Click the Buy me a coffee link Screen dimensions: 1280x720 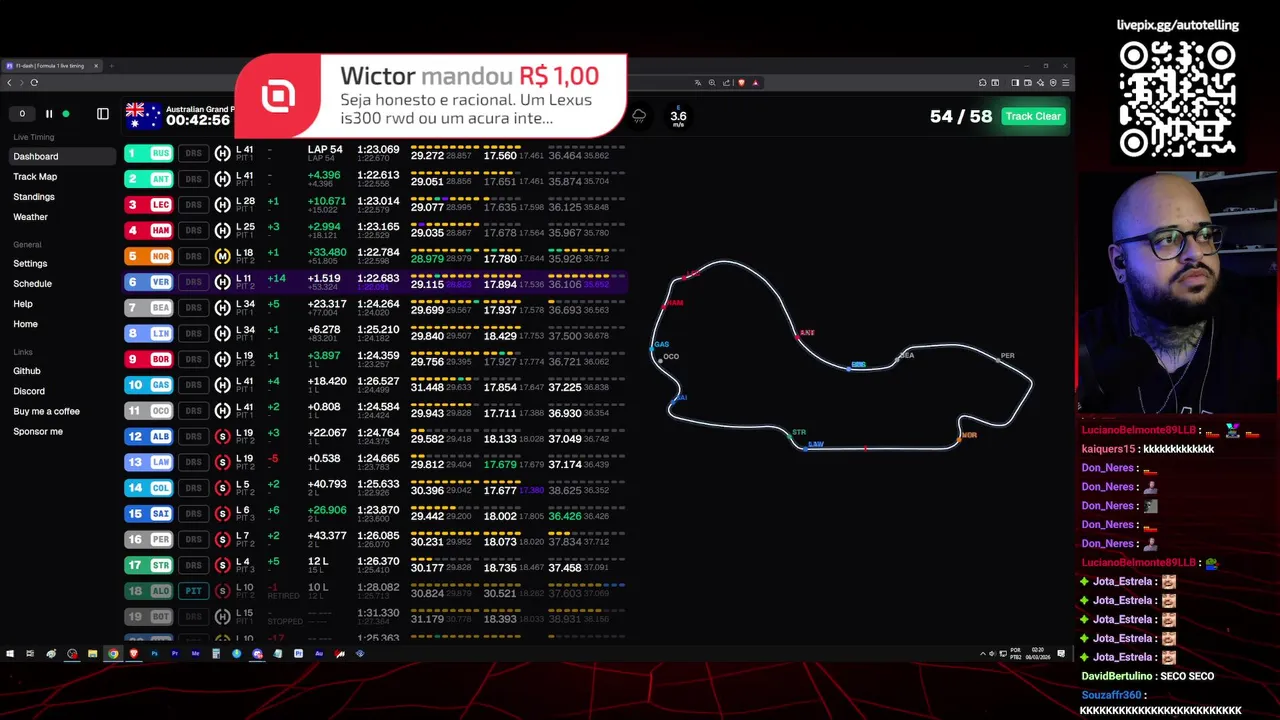[x=46, y=411]
